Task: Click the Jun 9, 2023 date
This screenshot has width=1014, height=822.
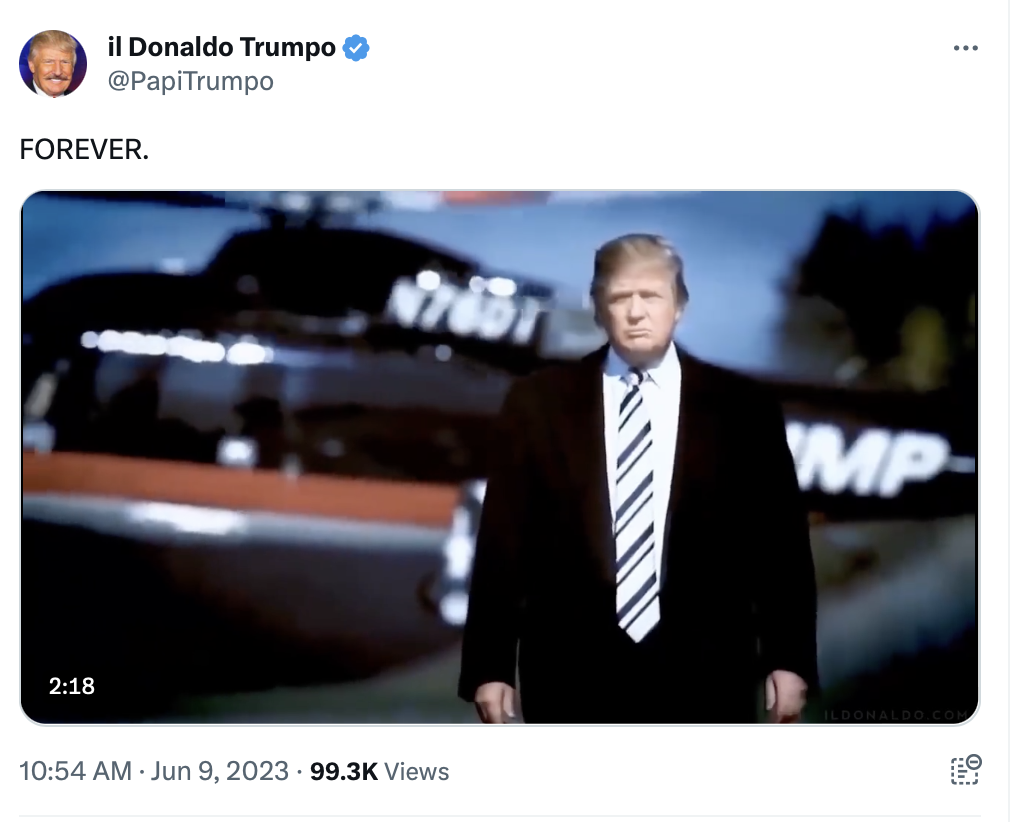Action: pos(220,771)
